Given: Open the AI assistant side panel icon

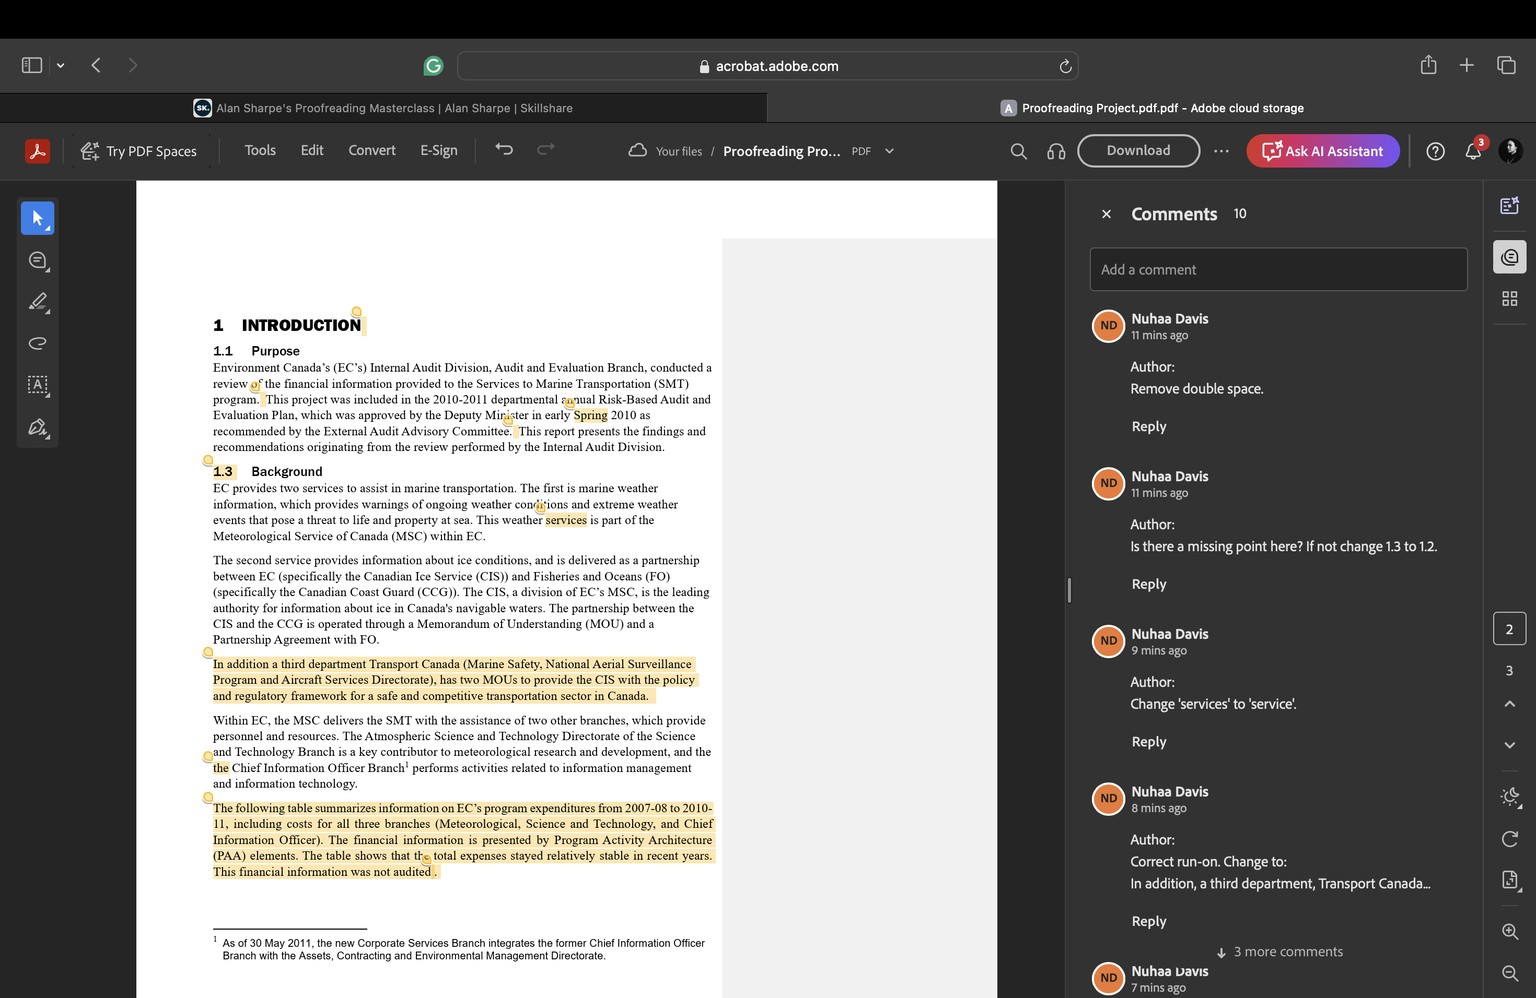Looking at the screenshot, I should pyautogui.click(x=1510, y=205).
